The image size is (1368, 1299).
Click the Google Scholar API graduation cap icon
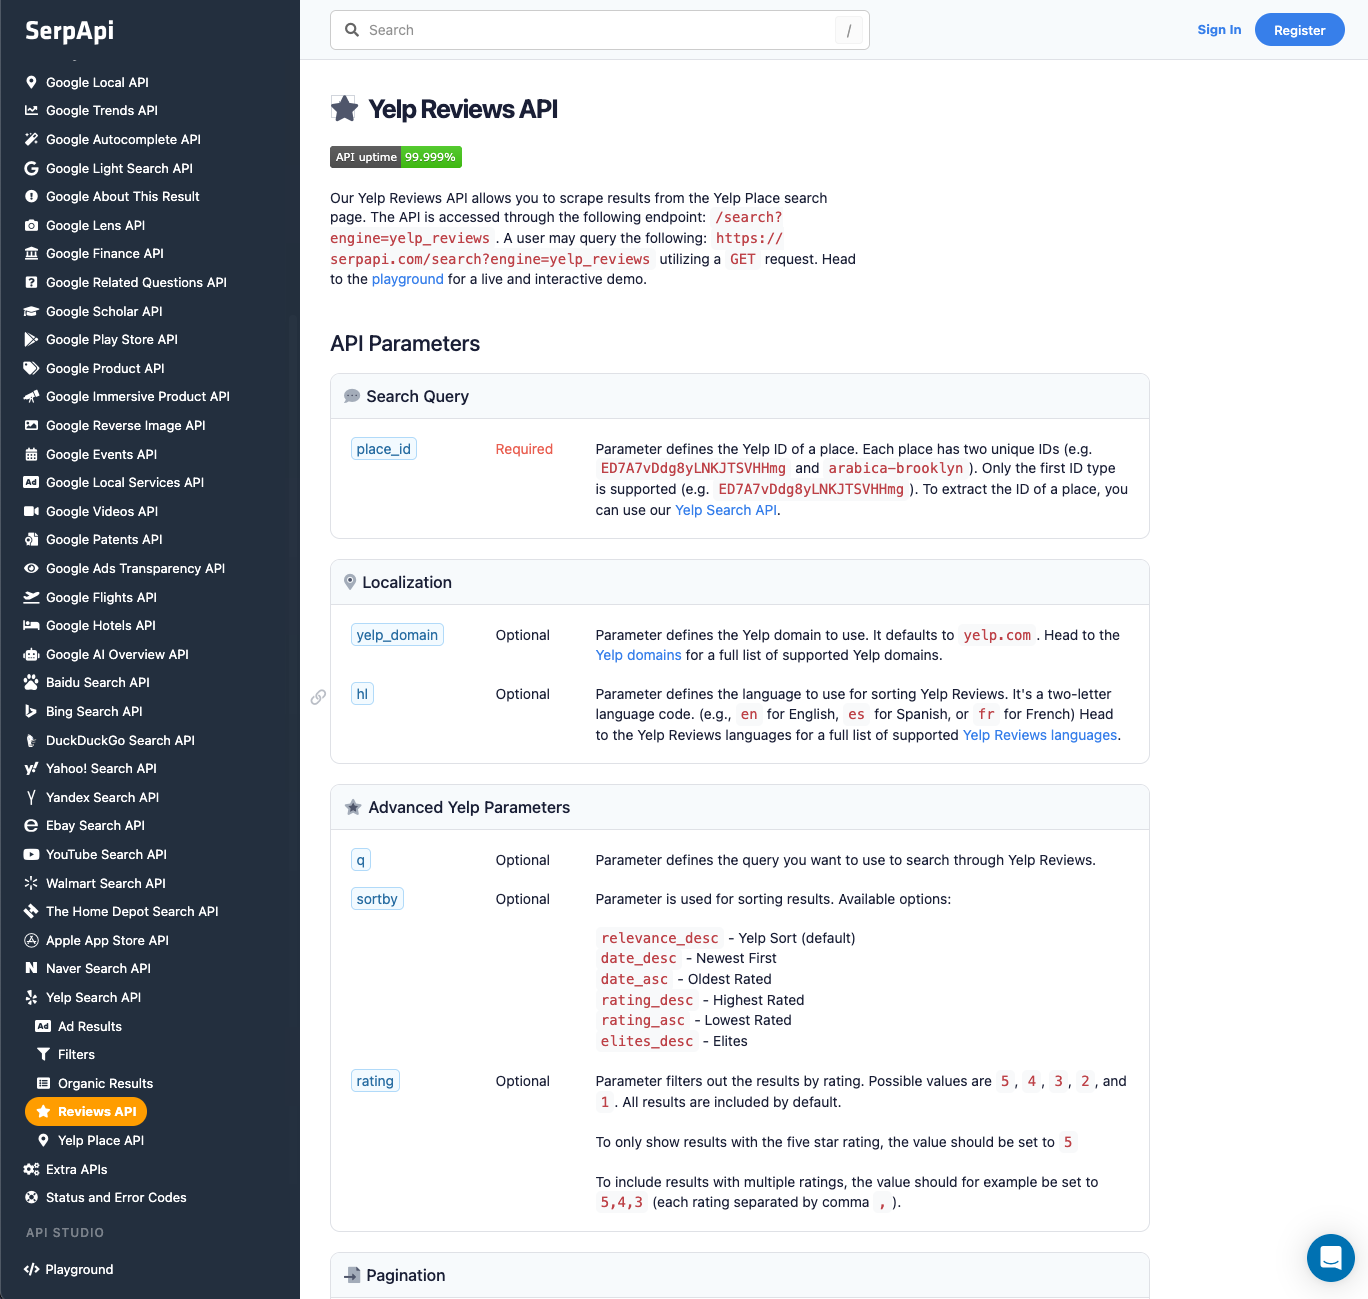coord(31,311)
